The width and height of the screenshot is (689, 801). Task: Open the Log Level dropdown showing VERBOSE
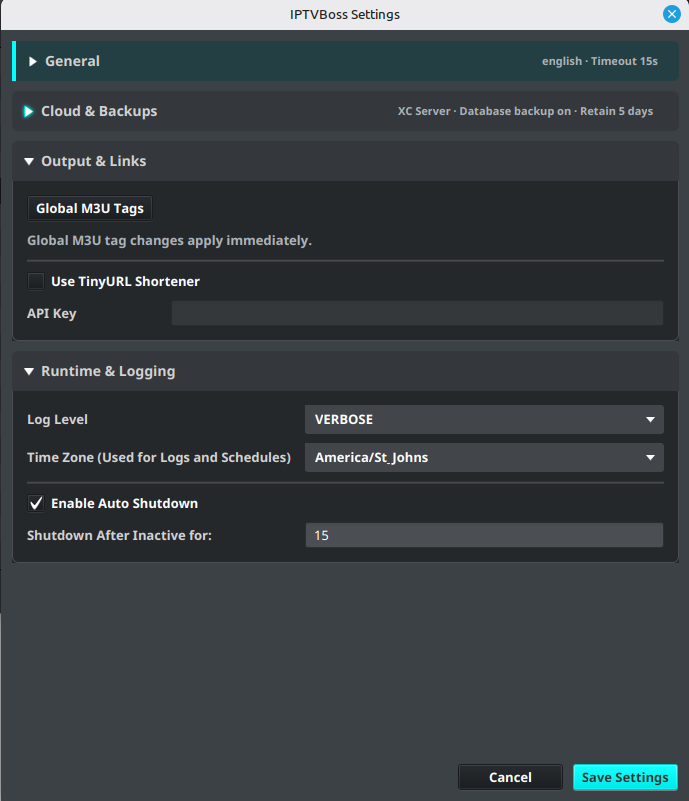coord(484,419)
